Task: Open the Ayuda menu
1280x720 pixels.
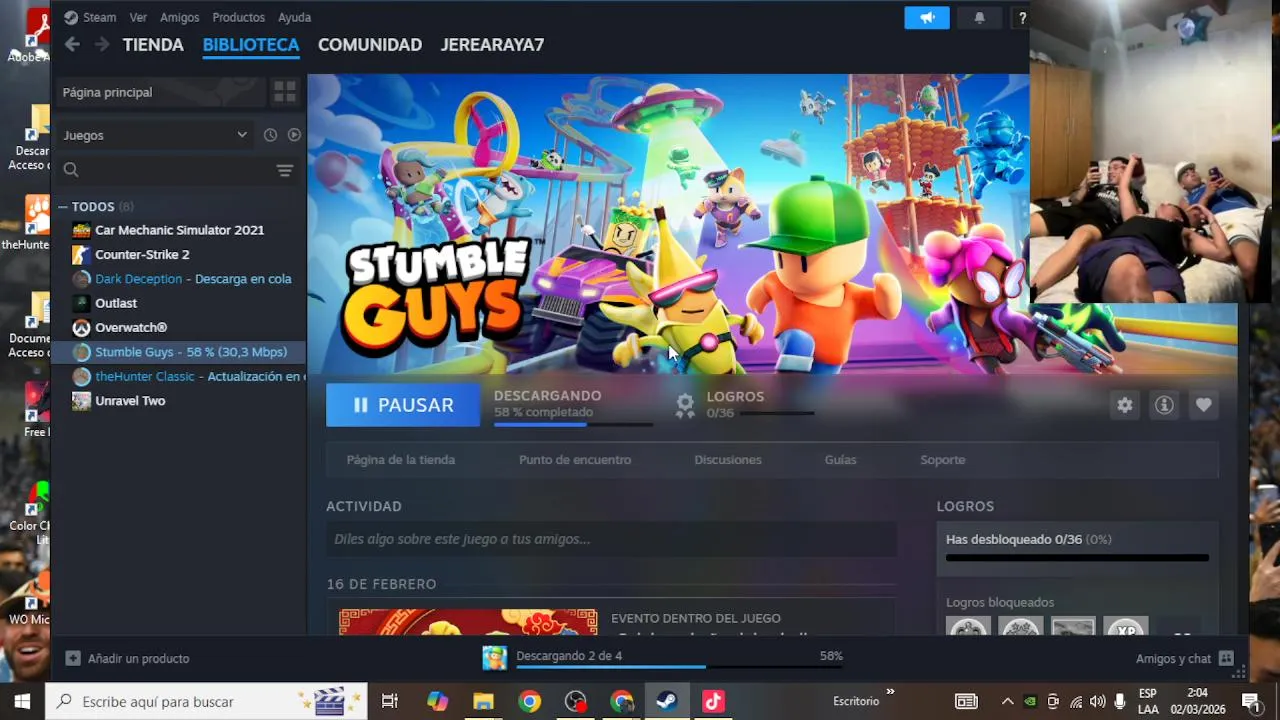Action: pos(294,17)
